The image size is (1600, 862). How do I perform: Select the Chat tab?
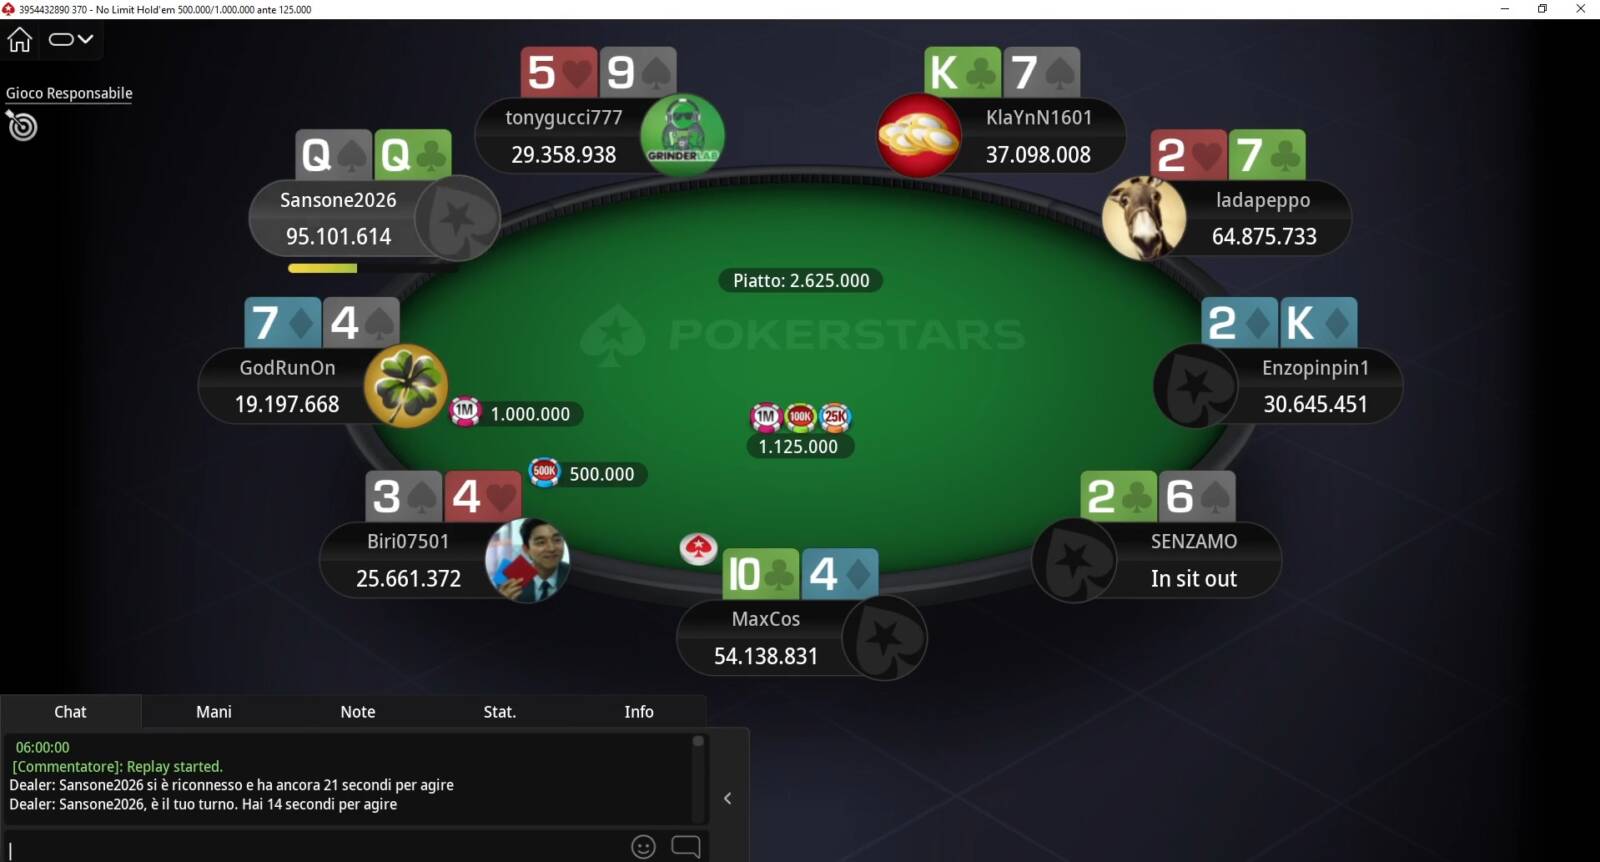click(x=70, y=712)
